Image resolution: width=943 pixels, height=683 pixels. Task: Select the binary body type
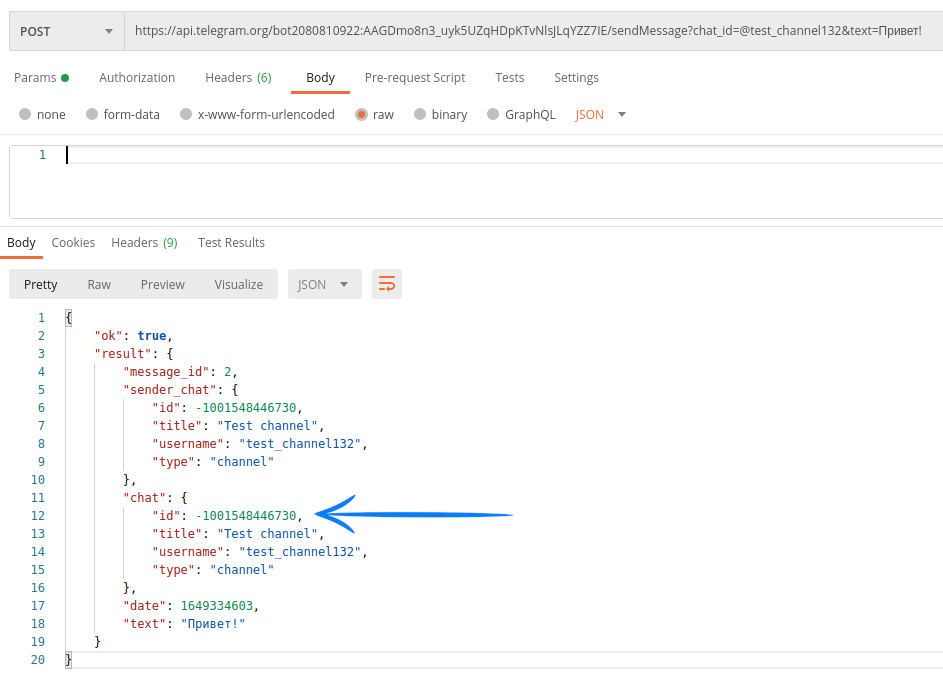point(441,114)
